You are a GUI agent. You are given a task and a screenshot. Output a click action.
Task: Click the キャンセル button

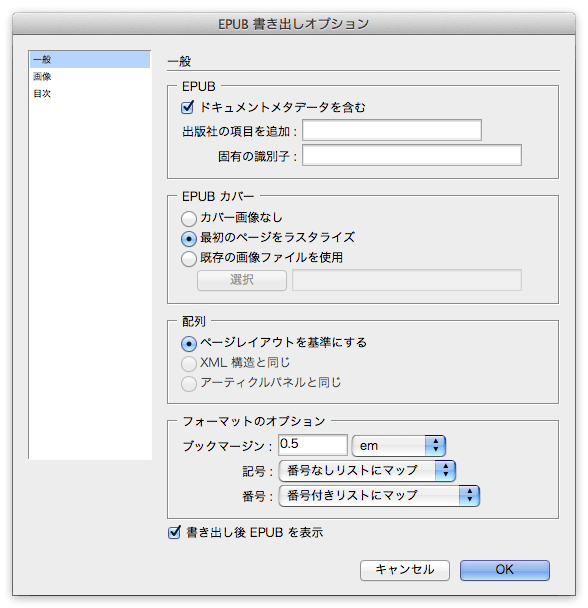[x=405, y=570]
